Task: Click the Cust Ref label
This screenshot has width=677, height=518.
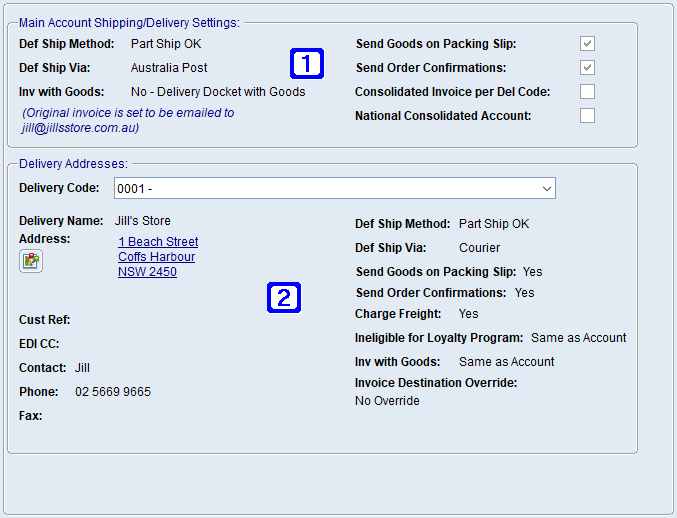Action: pyautogui.click(x=44, y=320)
